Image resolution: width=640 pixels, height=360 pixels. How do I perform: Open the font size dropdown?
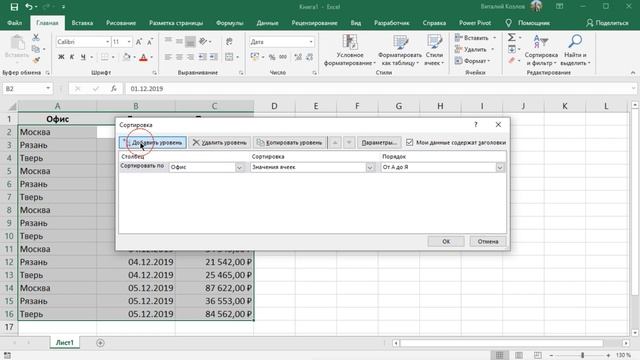129,42
